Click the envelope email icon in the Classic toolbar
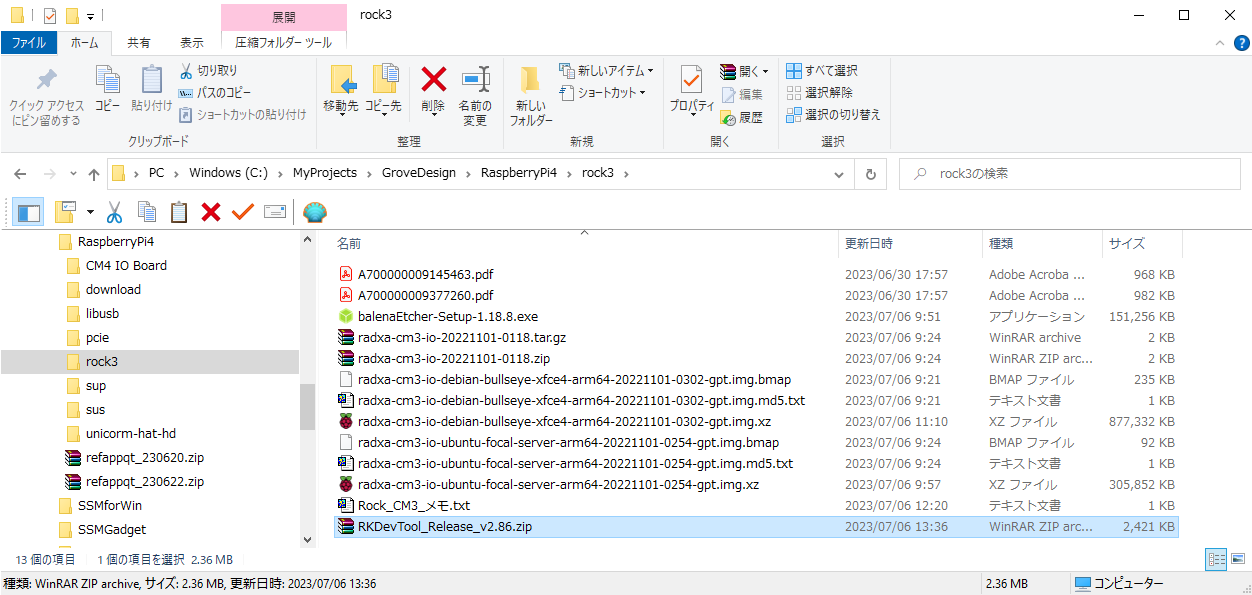1252x595 pixels. coord(275,212)
